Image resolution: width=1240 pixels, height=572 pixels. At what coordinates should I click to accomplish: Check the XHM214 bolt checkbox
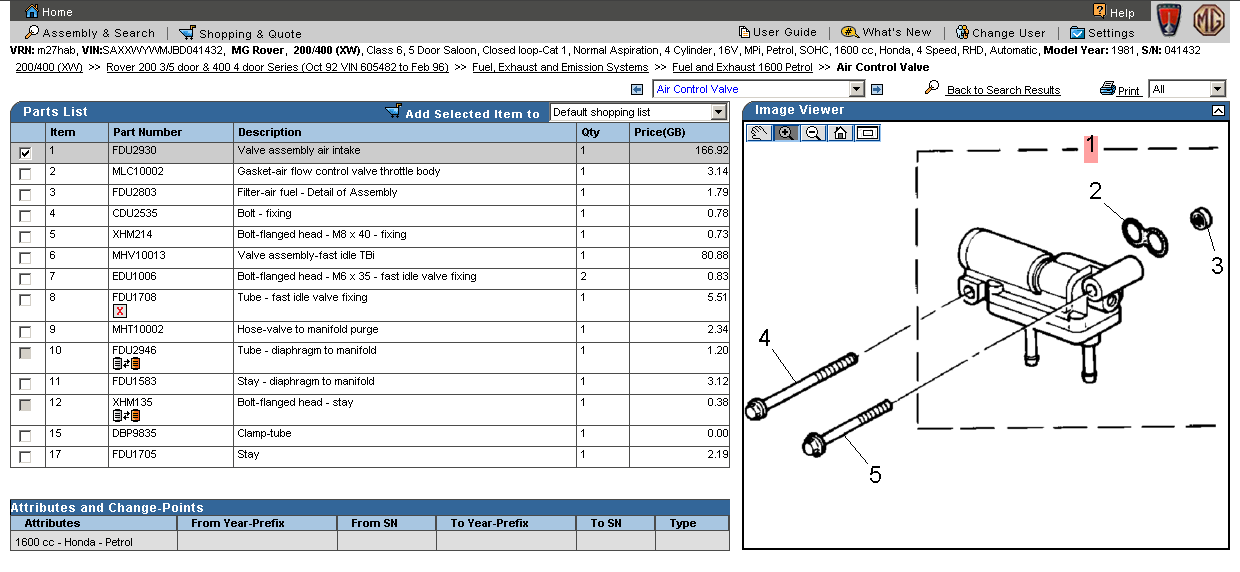click(x=25, y=237)
